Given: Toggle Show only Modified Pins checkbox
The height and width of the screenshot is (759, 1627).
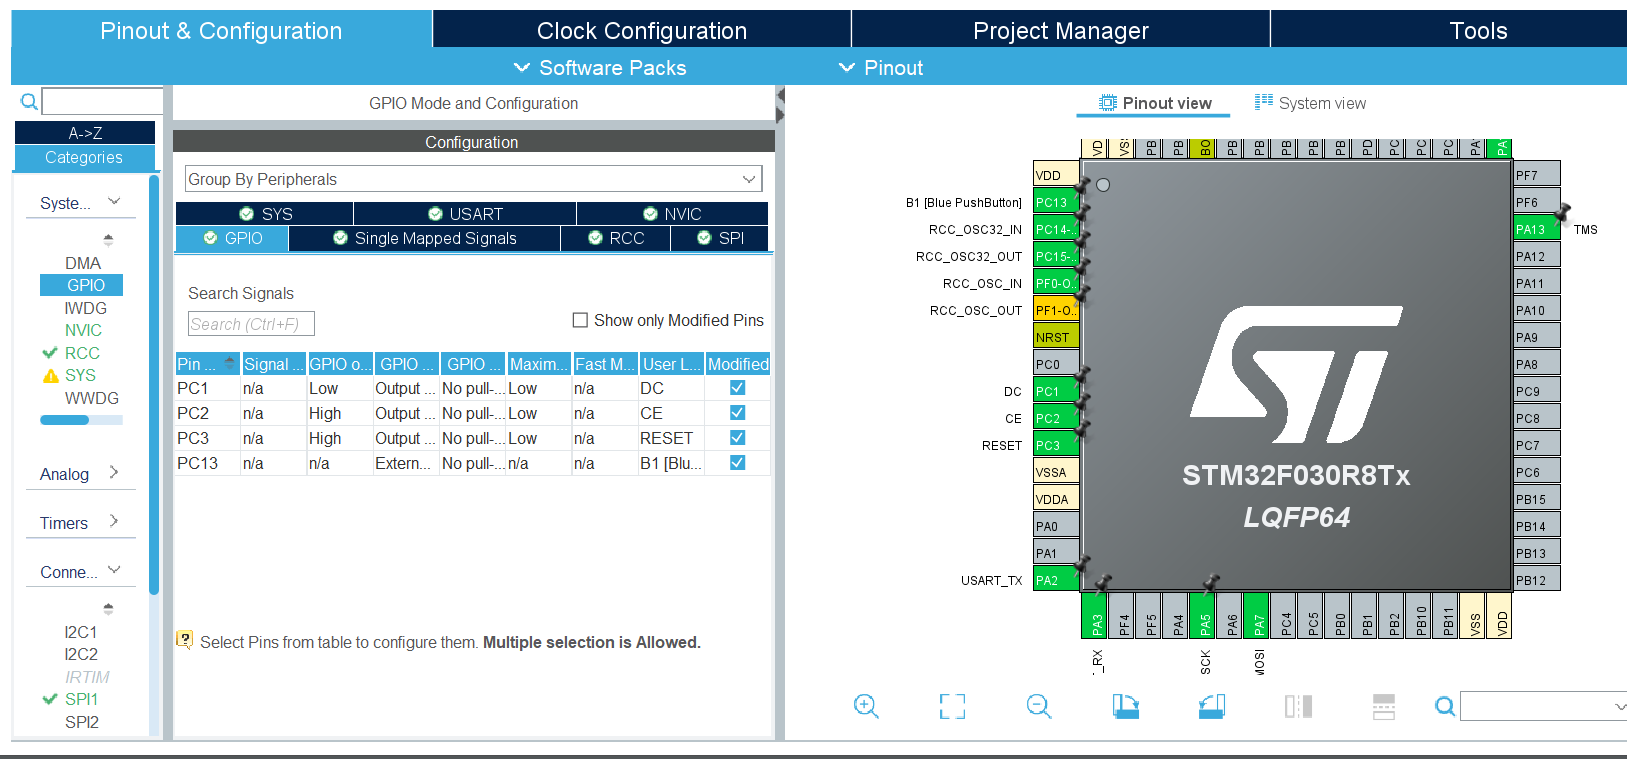Looking at the screenshot, I should point(580,320).
